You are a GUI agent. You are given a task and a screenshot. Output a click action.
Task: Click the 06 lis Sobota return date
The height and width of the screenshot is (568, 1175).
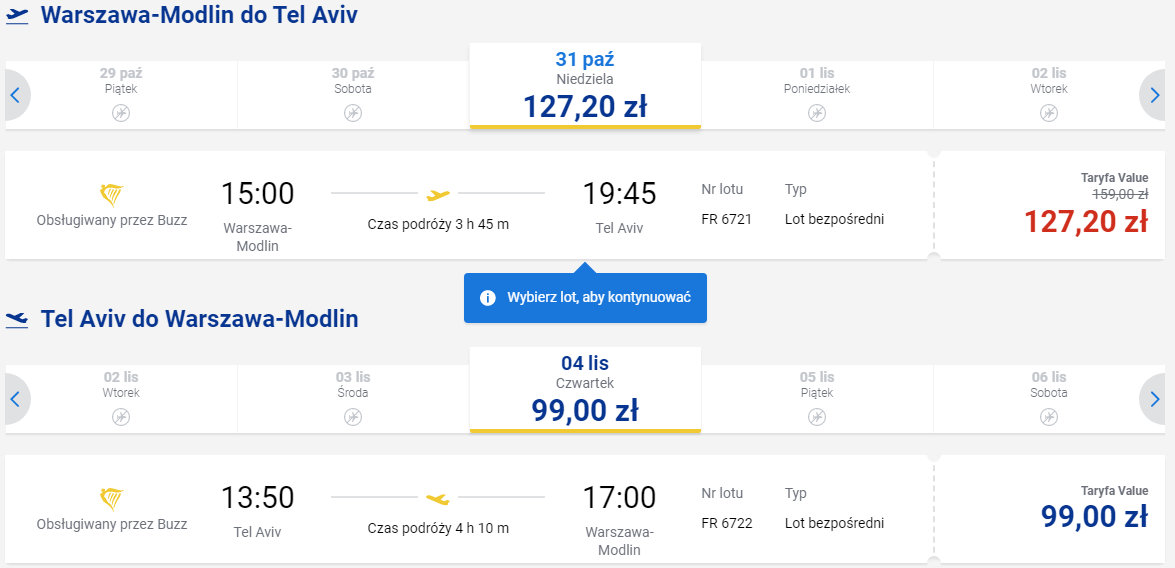pos(1049,399)
